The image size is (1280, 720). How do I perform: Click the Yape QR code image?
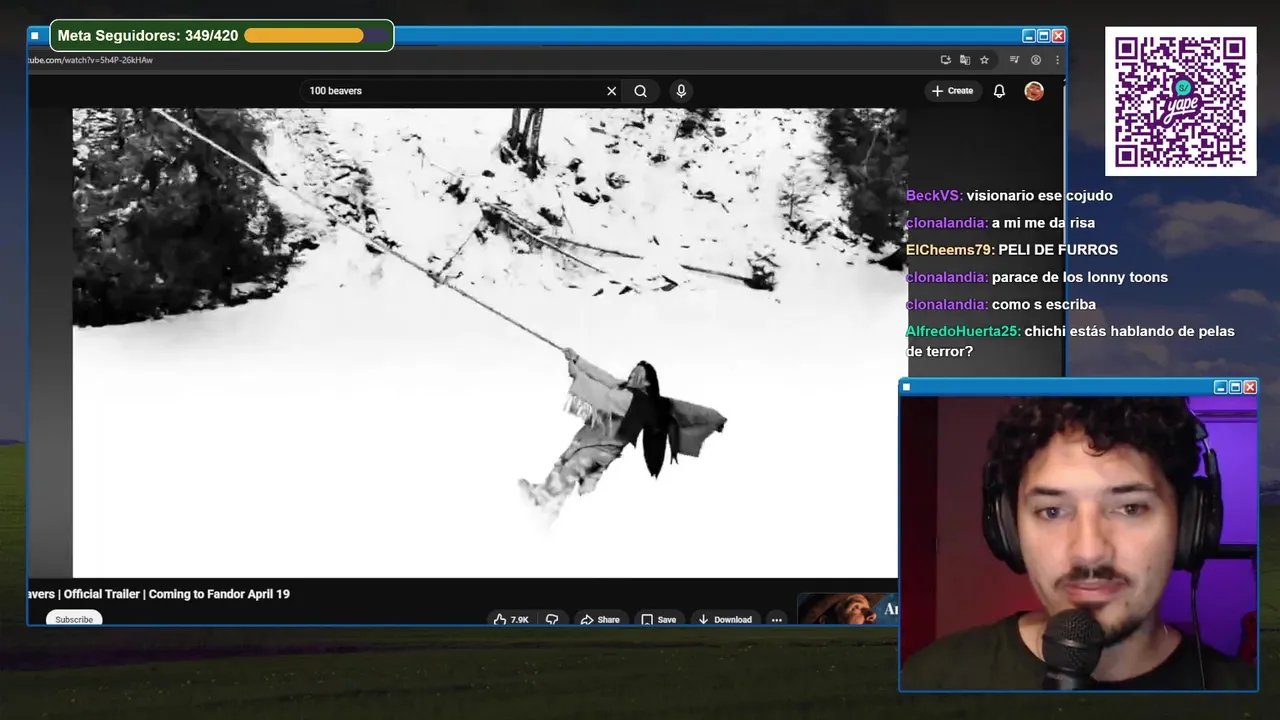[1180, 101]
